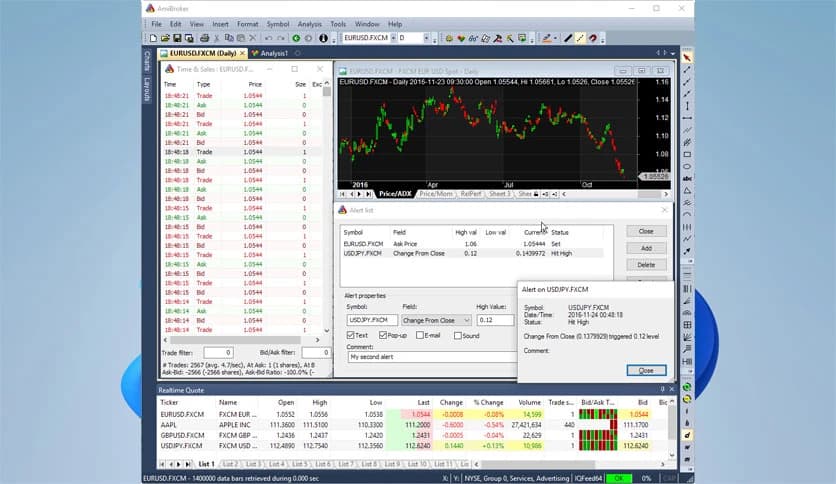Click the Realtime Quote horizontal scrollbar
Viewport: 836px width, 484px height.
(569, 464)
